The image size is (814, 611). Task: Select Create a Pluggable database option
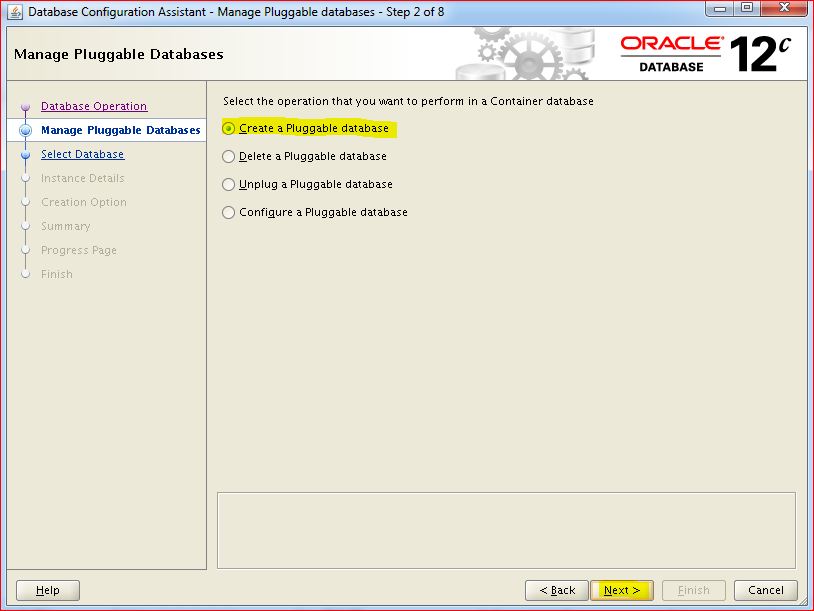[229, 129]
